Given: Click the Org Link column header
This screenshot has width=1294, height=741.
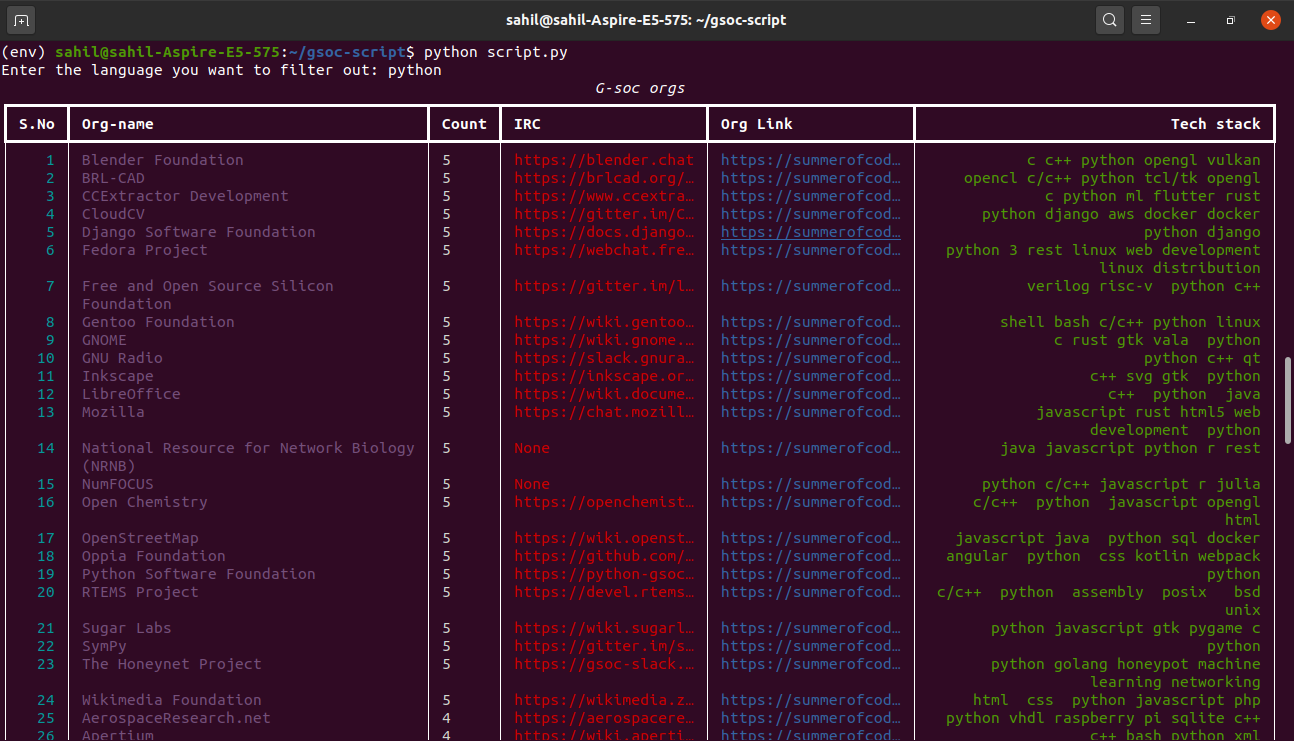Looking at the screenshot, I should tap(757, 124).
